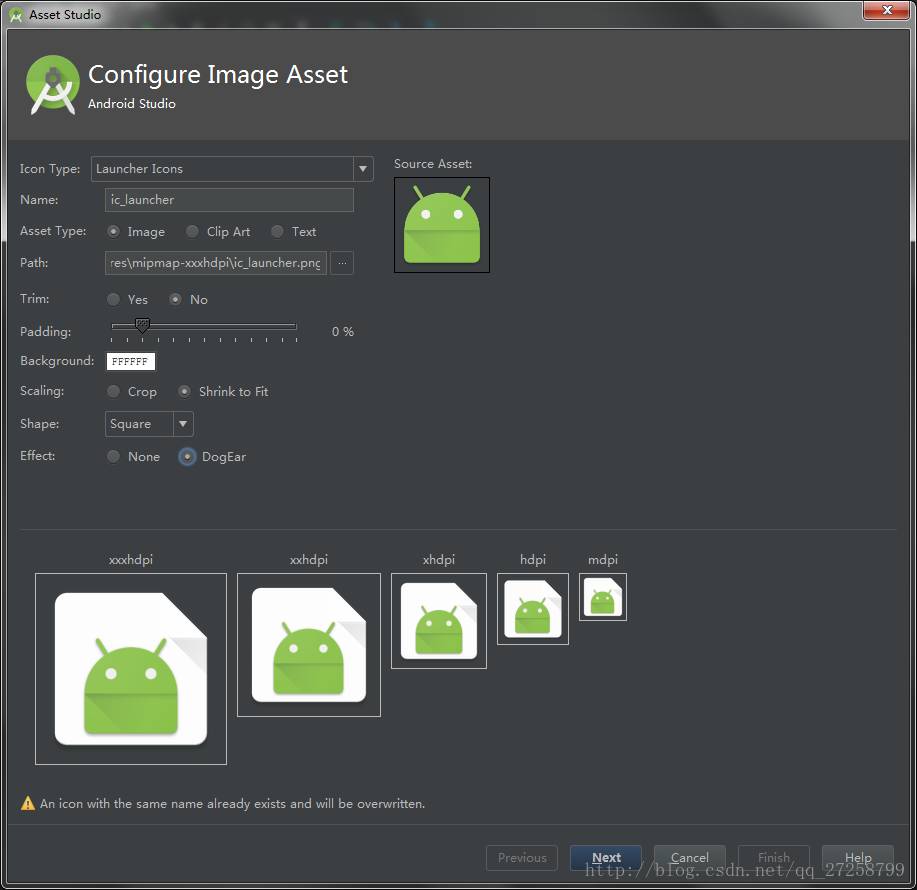Image resolution: width=917 pixels, height=890 pixels.
Task: Click the overwrite warning message text
Action: point(232,803)
